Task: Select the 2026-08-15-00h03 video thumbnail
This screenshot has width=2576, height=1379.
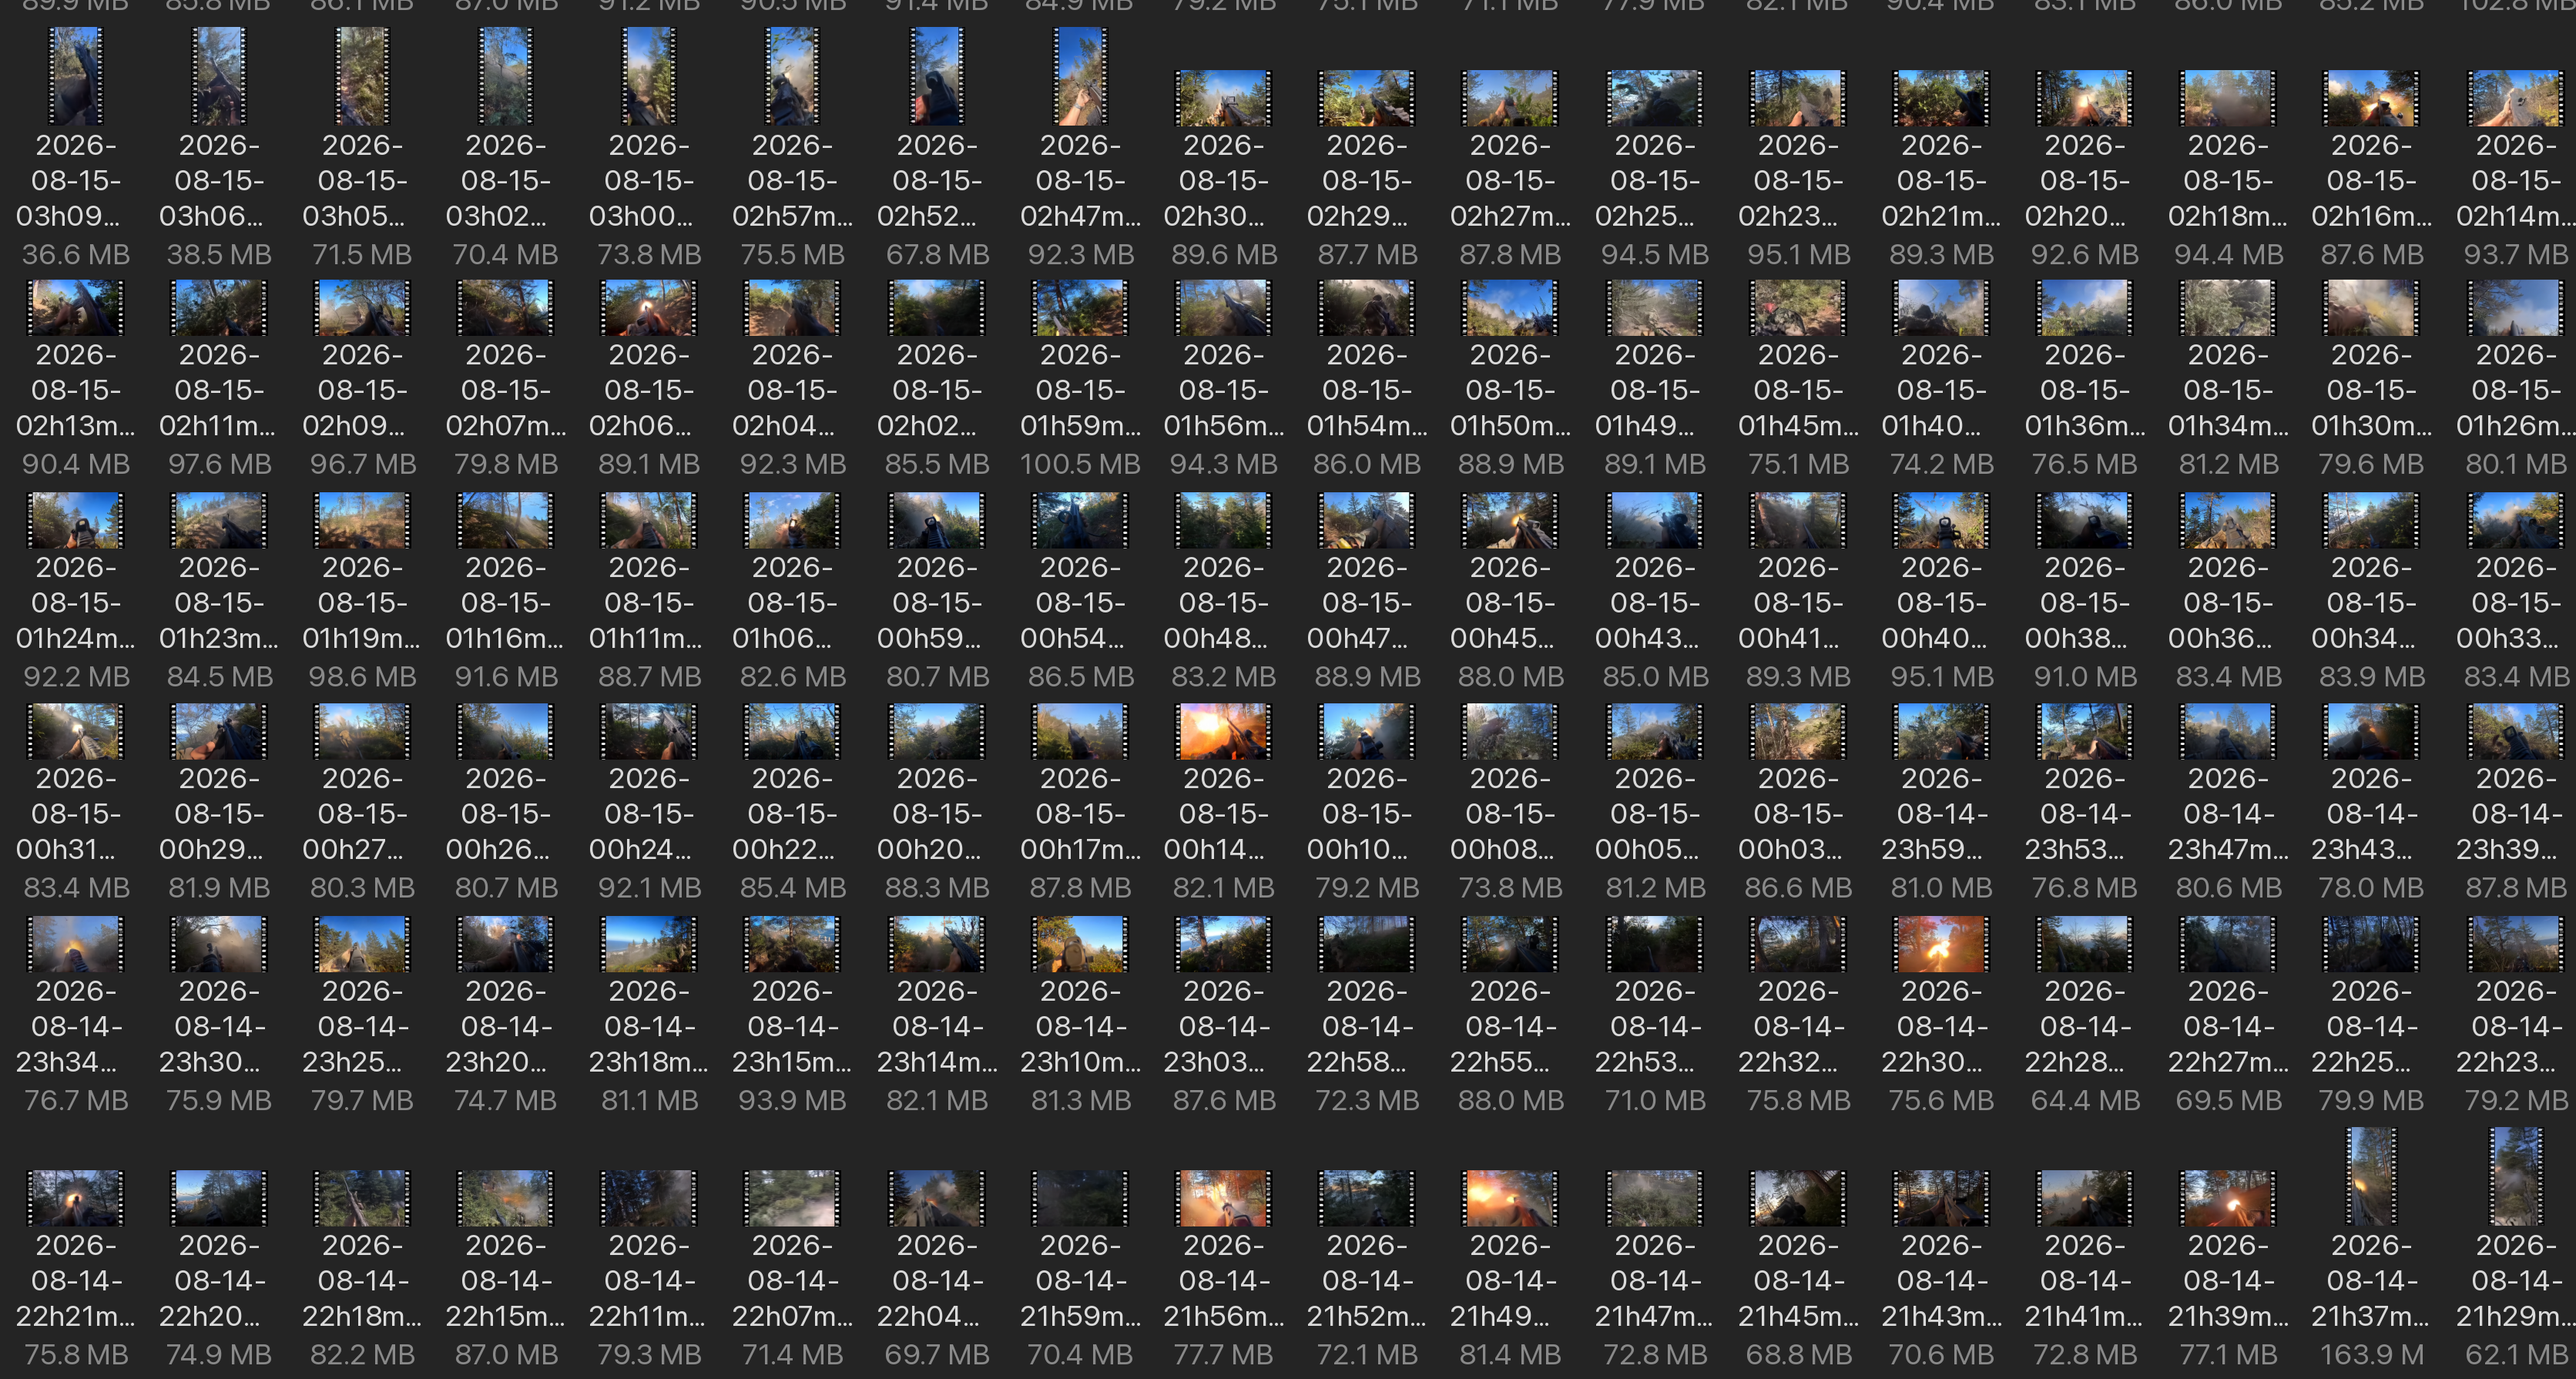Action: coord(1798,731)
